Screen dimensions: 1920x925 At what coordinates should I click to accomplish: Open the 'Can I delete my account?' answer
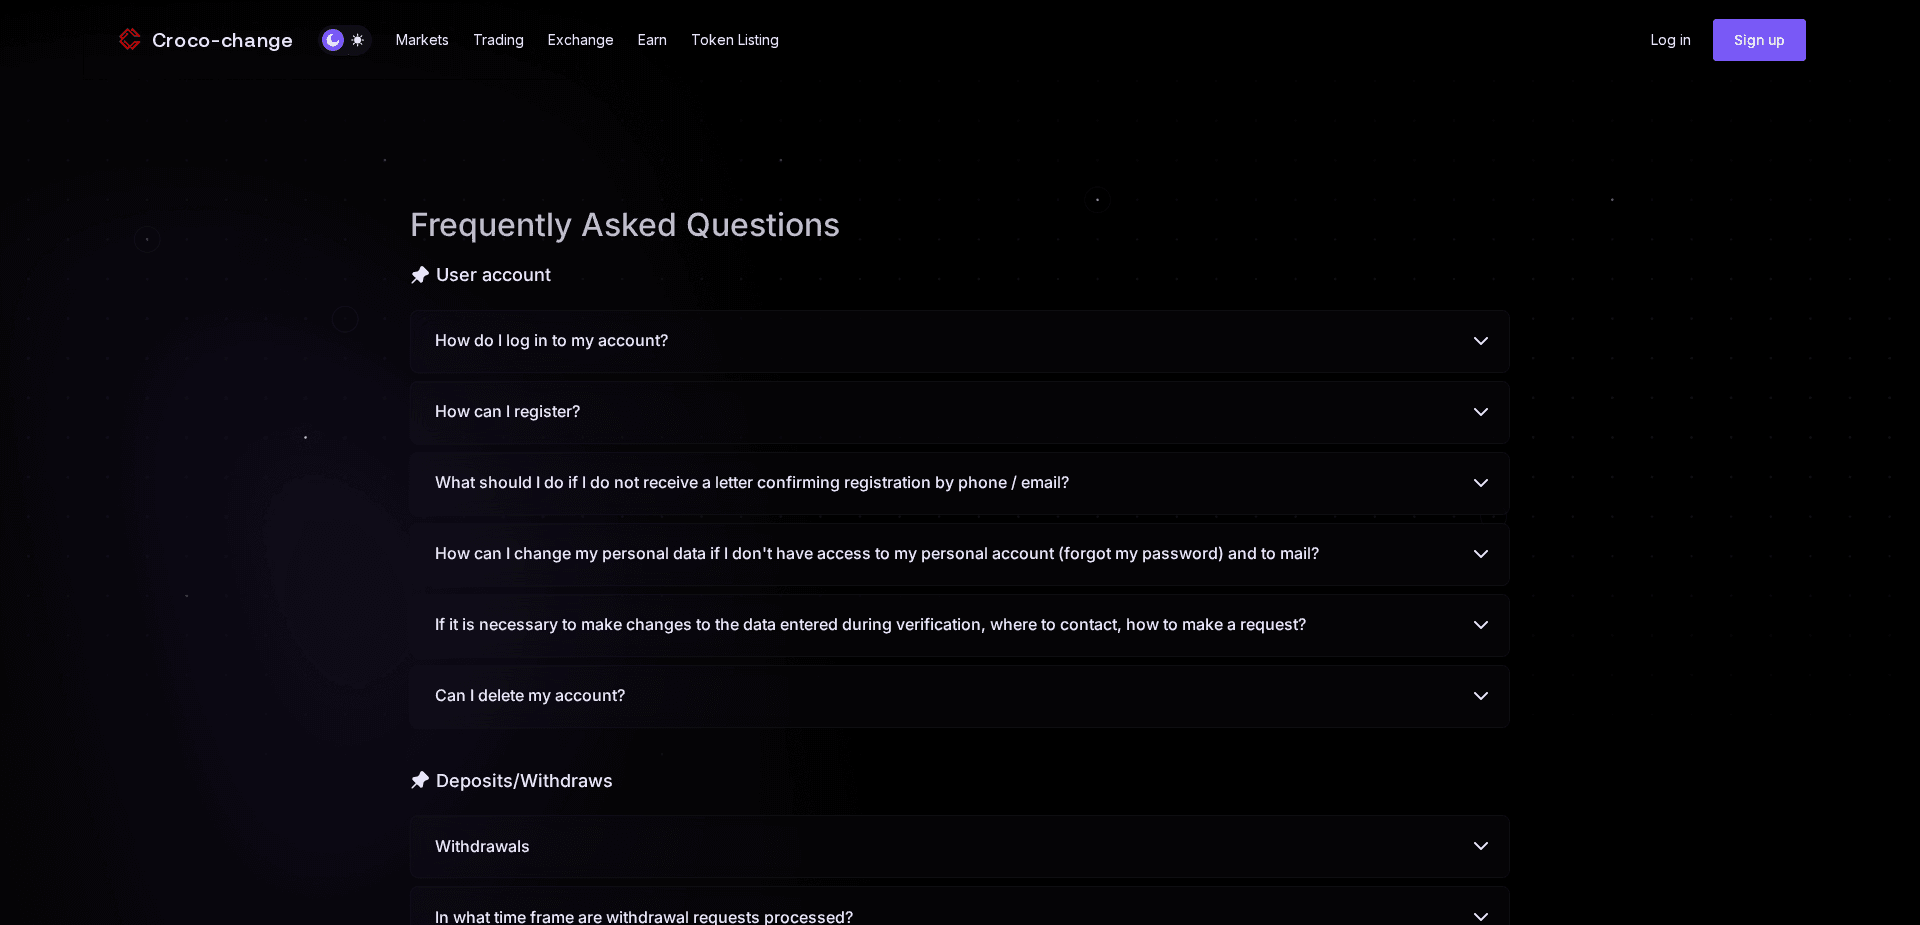pos(958,696)
